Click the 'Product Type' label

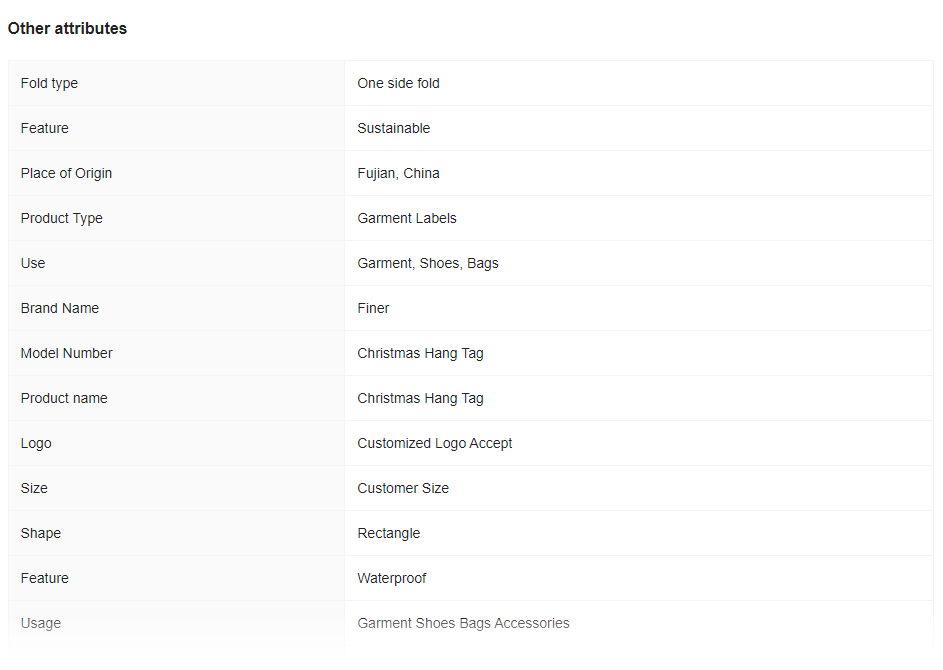61,218
